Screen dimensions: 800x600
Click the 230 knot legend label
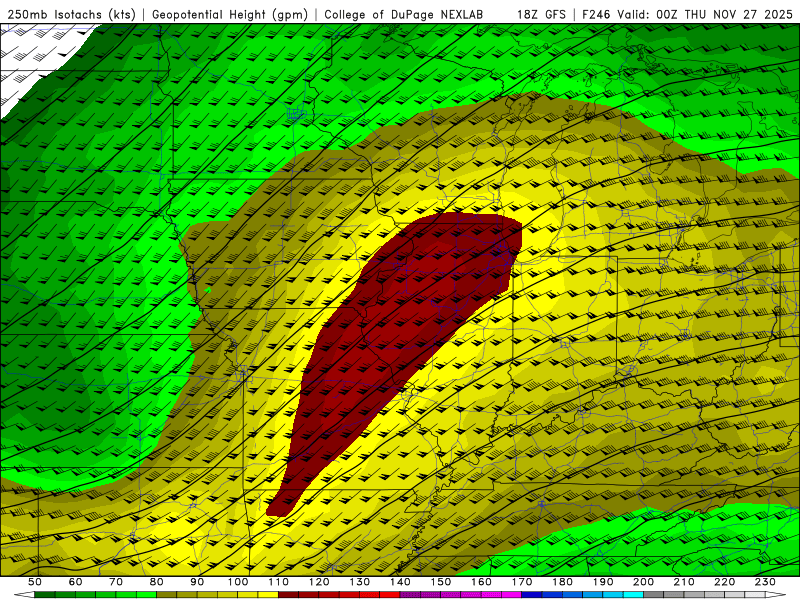765,582
